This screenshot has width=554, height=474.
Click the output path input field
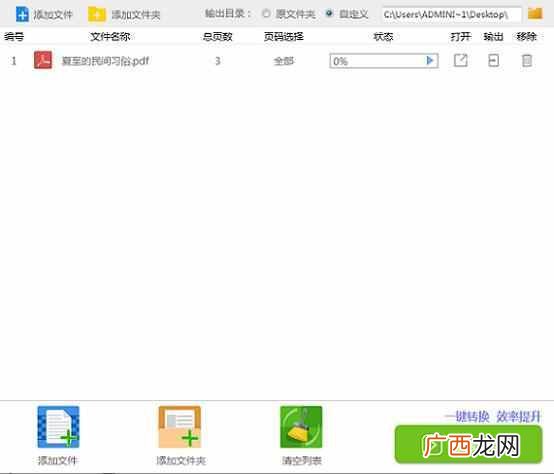point(452,14)
